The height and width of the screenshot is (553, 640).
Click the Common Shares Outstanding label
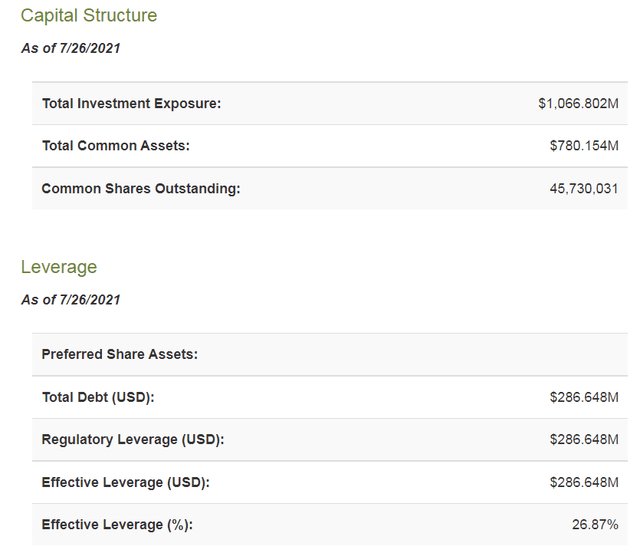(x=141, y=188)
